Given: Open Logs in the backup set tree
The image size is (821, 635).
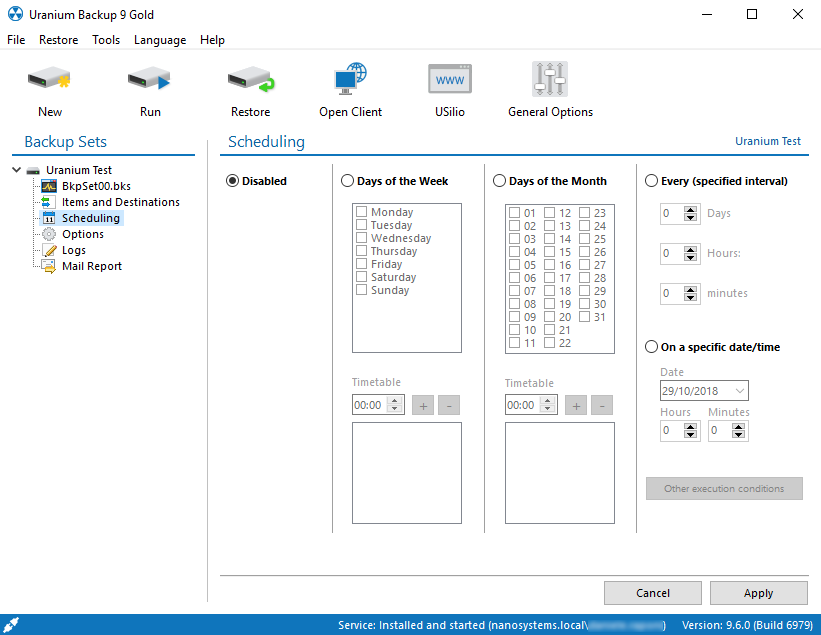Looking at the screenshot, I should coord(73,250).
